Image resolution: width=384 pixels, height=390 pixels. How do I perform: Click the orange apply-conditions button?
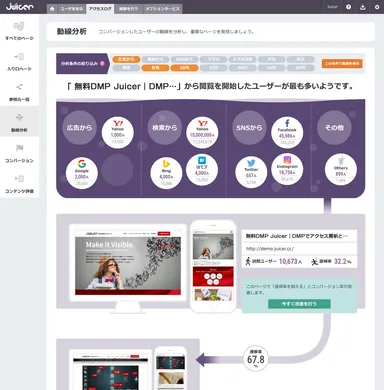coord(342,63)
